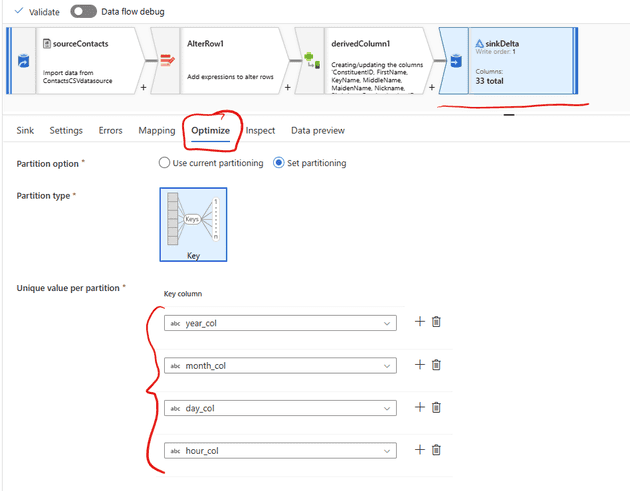Select Set partitioning radio button

coord(279,163)
